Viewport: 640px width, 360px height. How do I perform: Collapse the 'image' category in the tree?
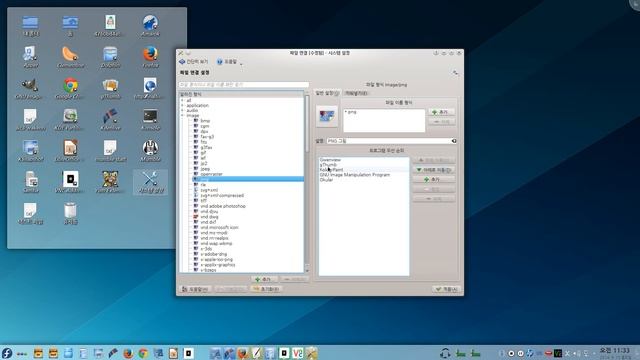182,116
